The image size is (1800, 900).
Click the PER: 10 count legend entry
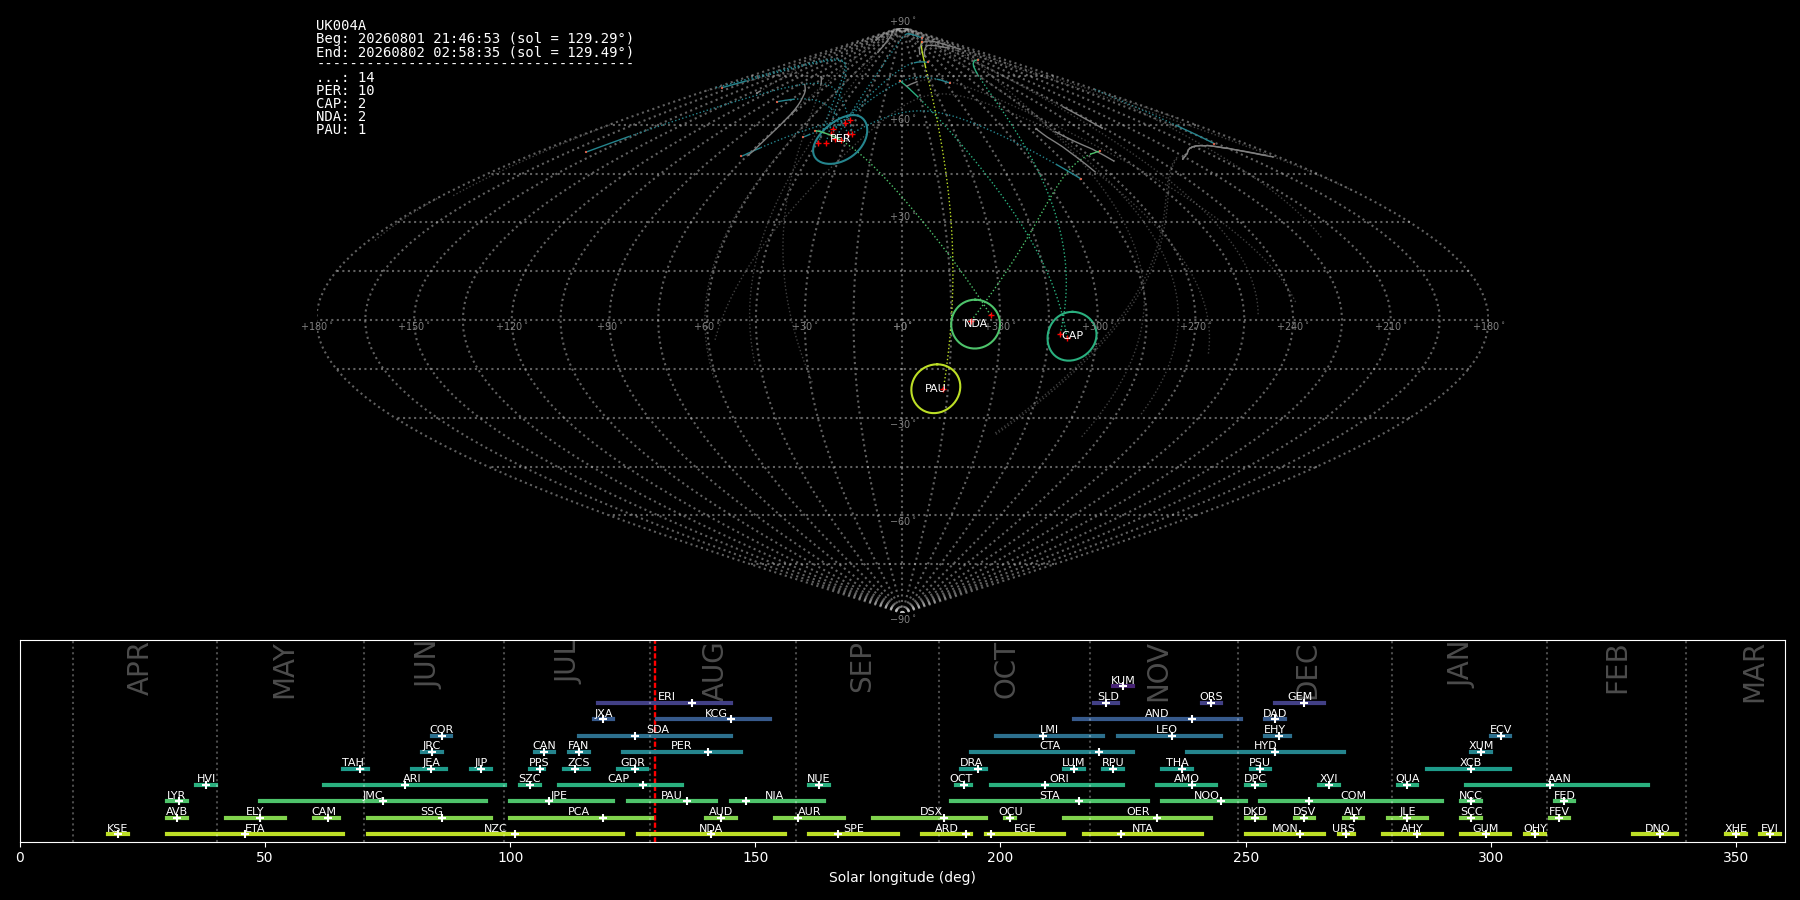[x=345, y=91]
